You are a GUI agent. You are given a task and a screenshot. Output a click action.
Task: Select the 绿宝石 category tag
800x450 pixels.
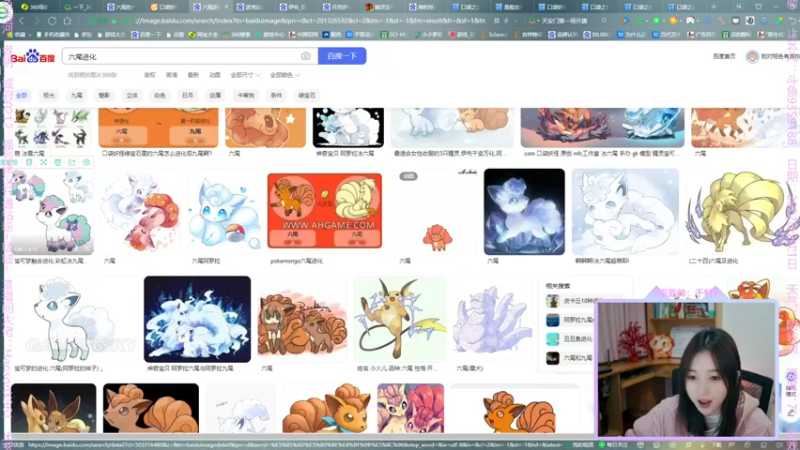tap(307, 95)
